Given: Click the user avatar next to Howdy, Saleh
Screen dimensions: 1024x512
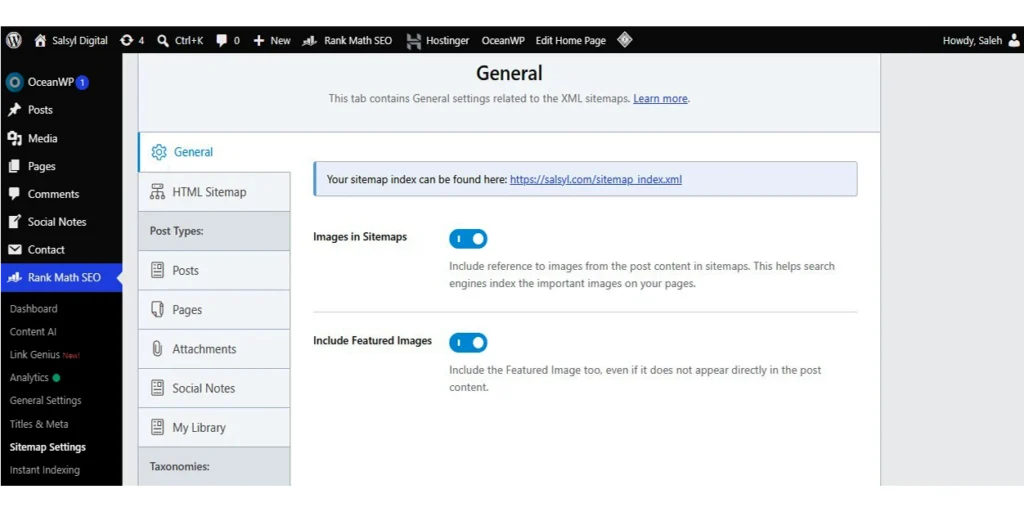Looking at the screenshot, I should tap(1014, 40).
